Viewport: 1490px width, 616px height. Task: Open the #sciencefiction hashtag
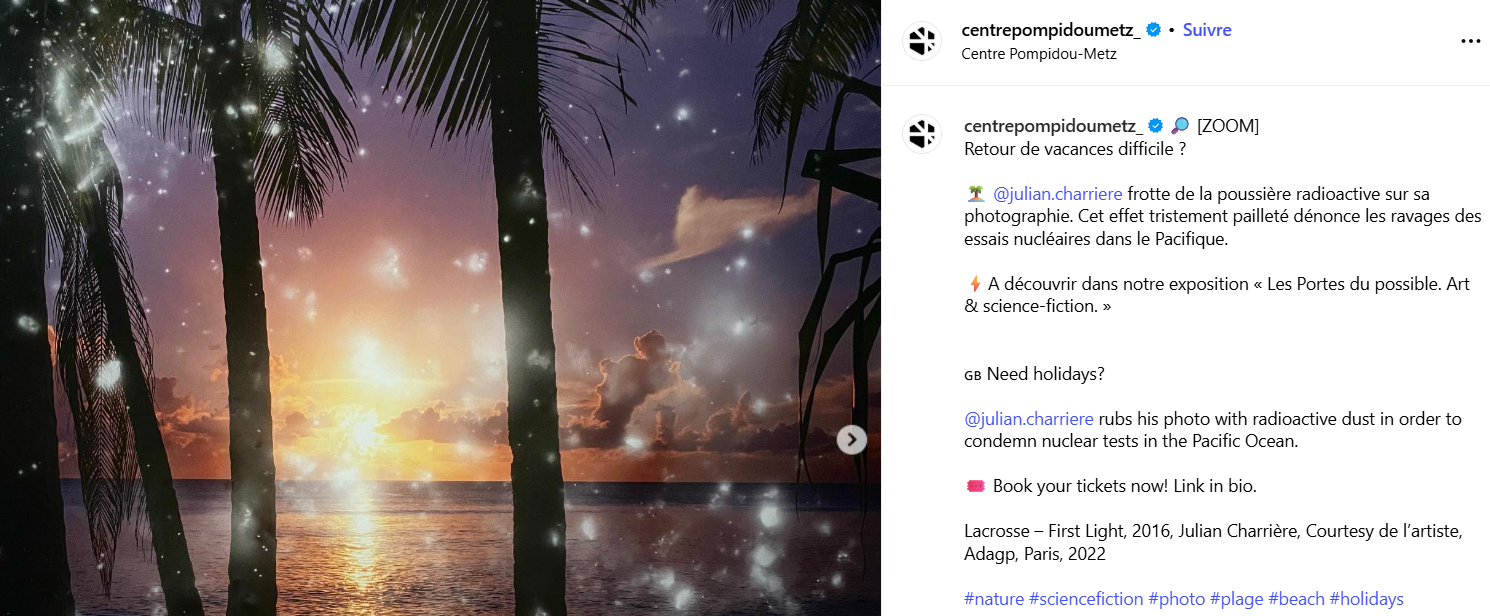coord(1086,599)
